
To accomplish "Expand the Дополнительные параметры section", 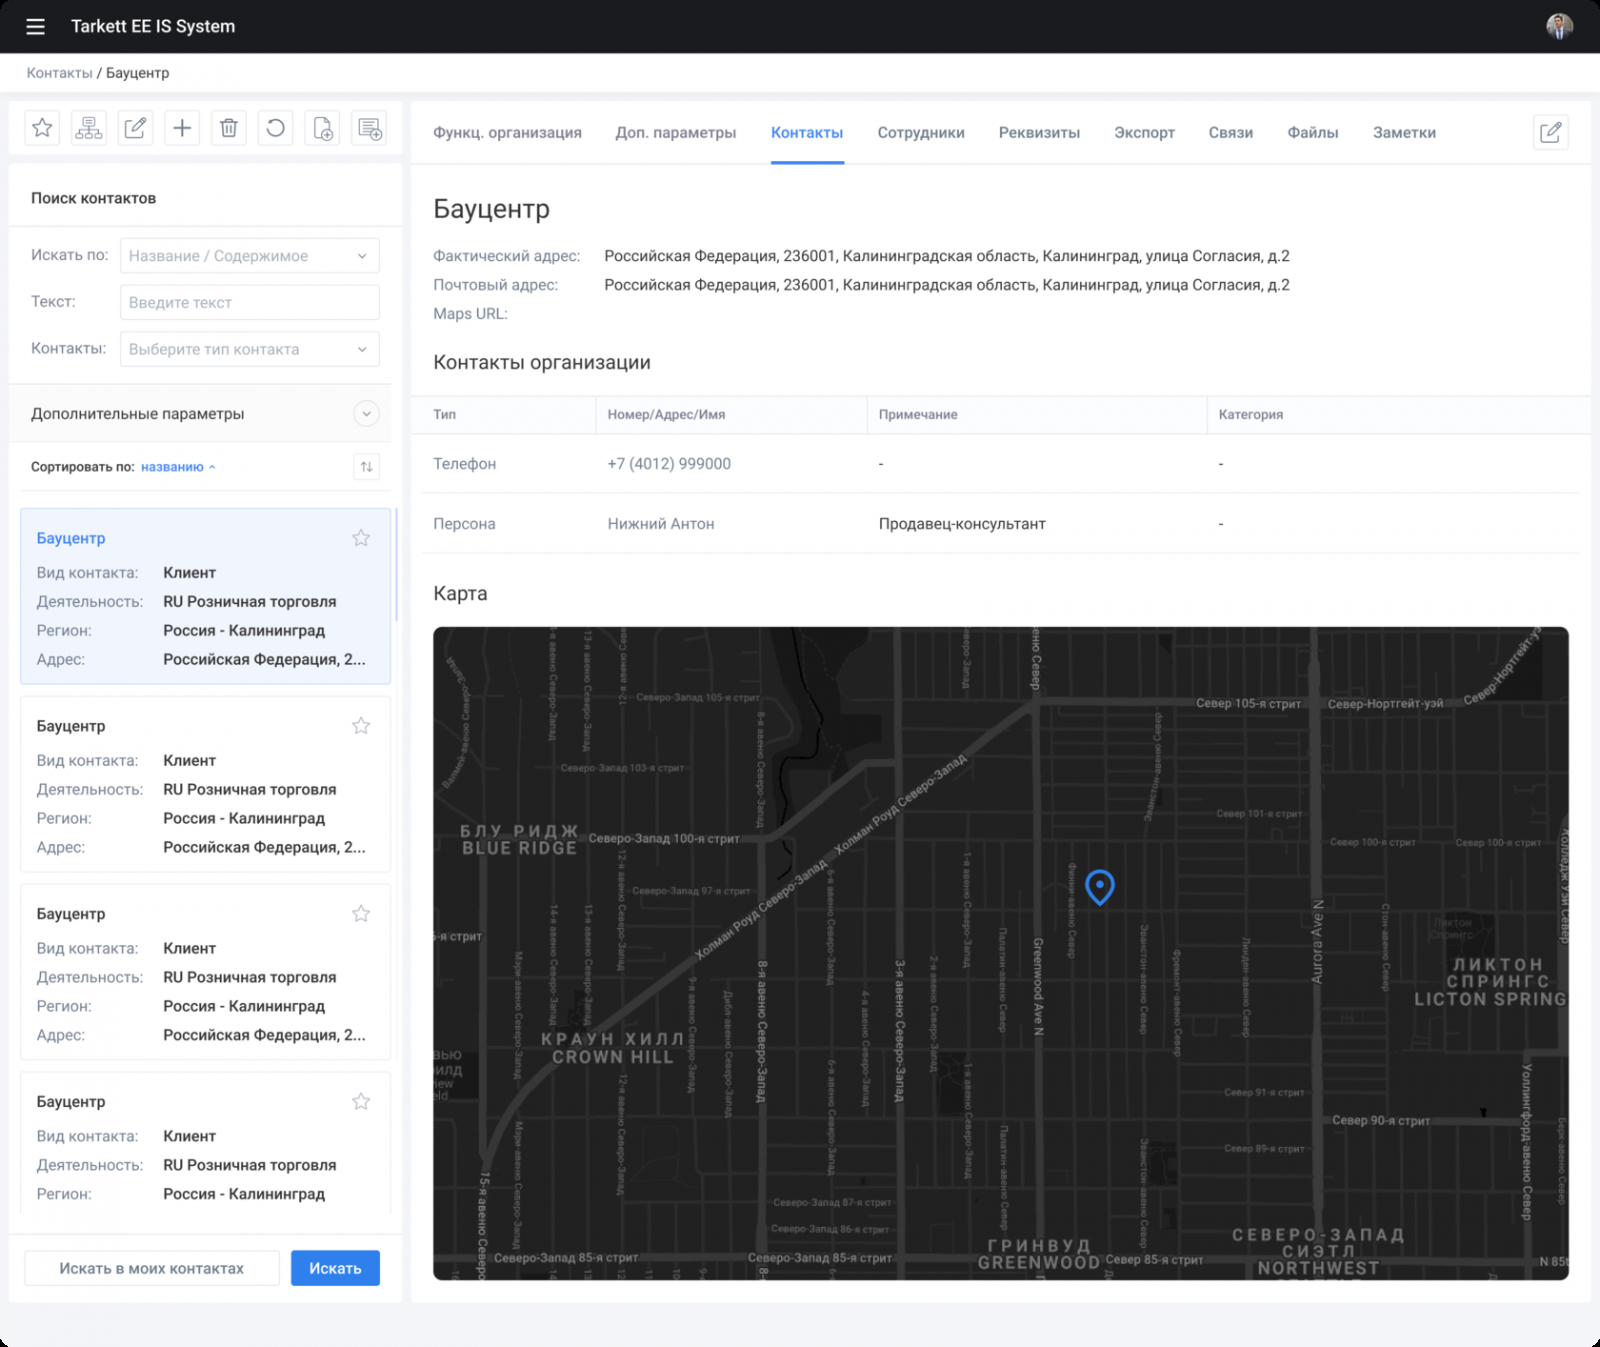I will click(367, 414).
